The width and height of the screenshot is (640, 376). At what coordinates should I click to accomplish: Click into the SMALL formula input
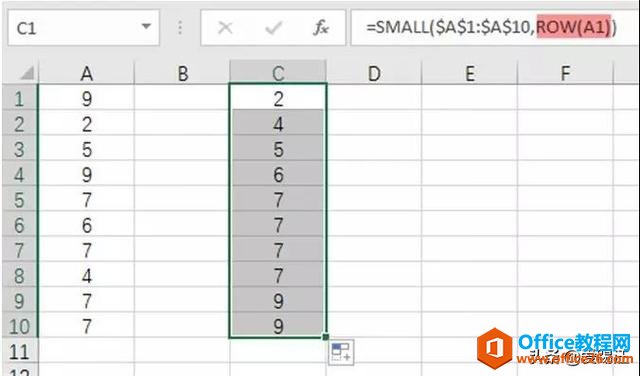[x=494, y=27]
